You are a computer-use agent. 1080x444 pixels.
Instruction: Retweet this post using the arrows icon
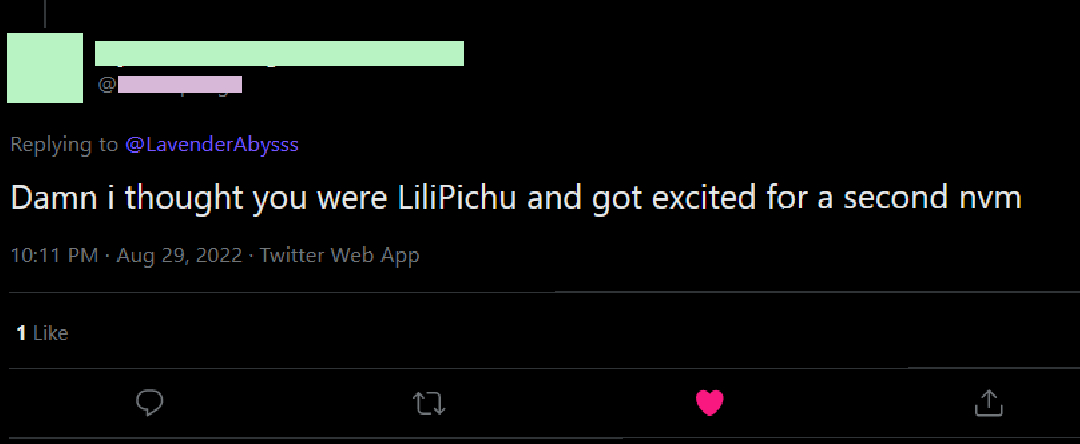429,403
